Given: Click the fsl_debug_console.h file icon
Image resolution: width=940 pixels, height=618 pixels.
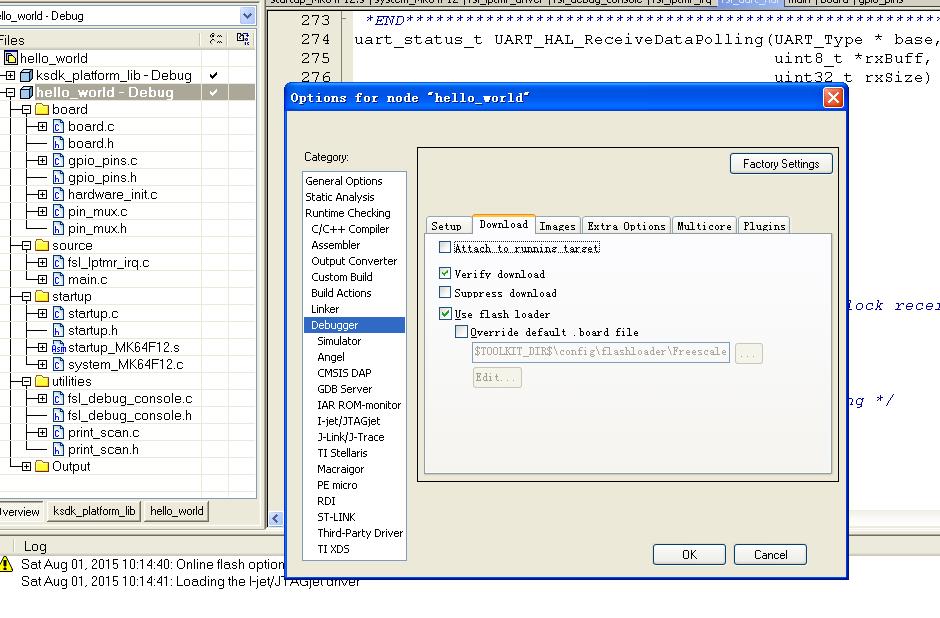Looking at the screenshot, I should [58, 415].
